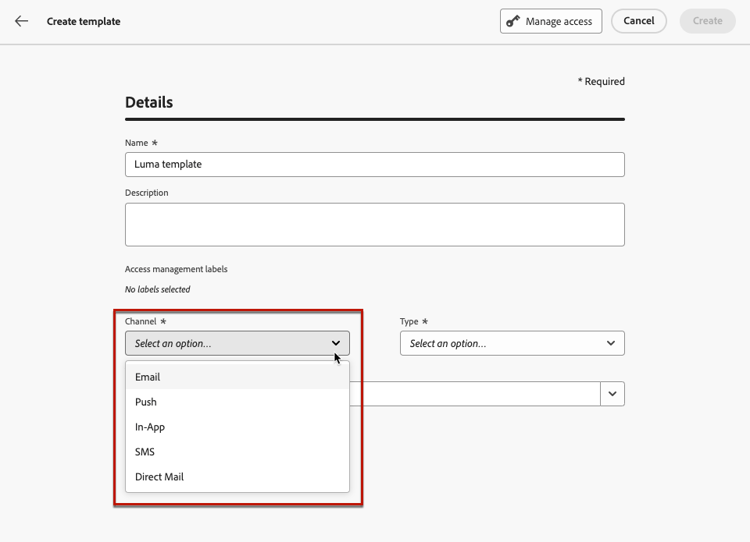Click the Create template page title
Image resolution: width=750 pixels, height=542 pixels.
click(x=83, y=21)
